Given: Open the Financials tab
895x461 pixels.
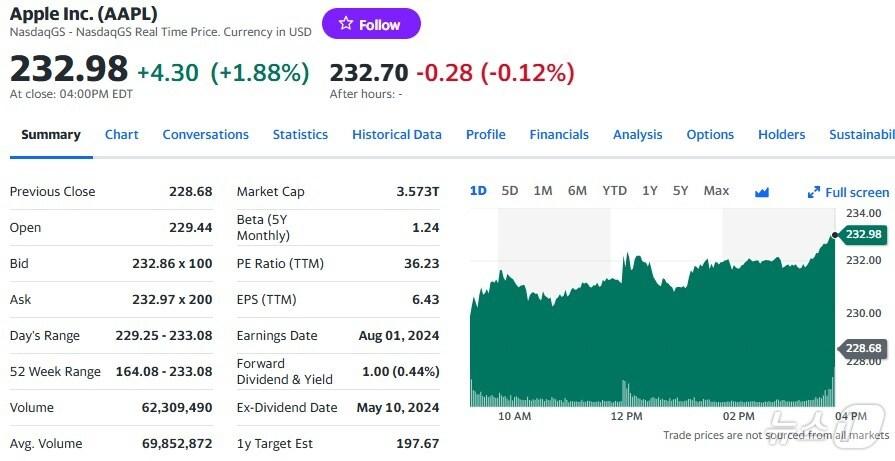Looking at the screenshot, I should click(559, 134).
